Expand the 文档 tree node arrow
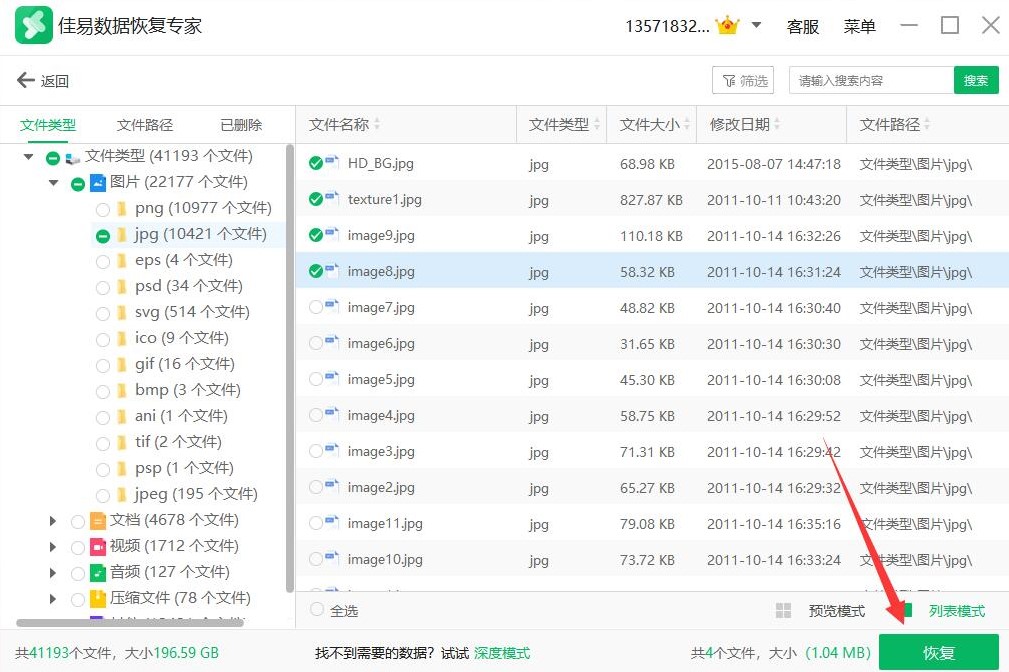The width and height of the screenshot is (1009, 672). click(x=54, y=521)
